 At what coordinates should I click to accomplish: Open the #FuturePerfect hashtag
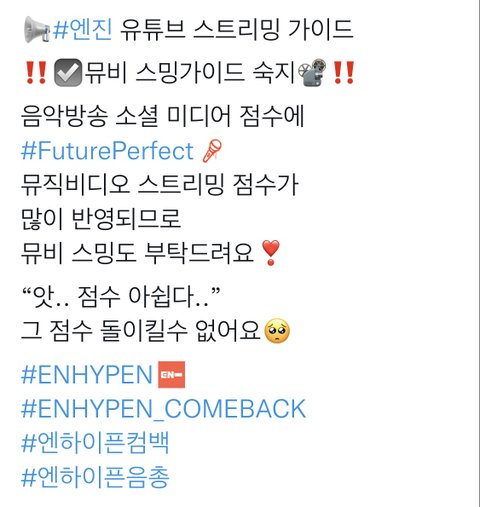coord(107,151)
